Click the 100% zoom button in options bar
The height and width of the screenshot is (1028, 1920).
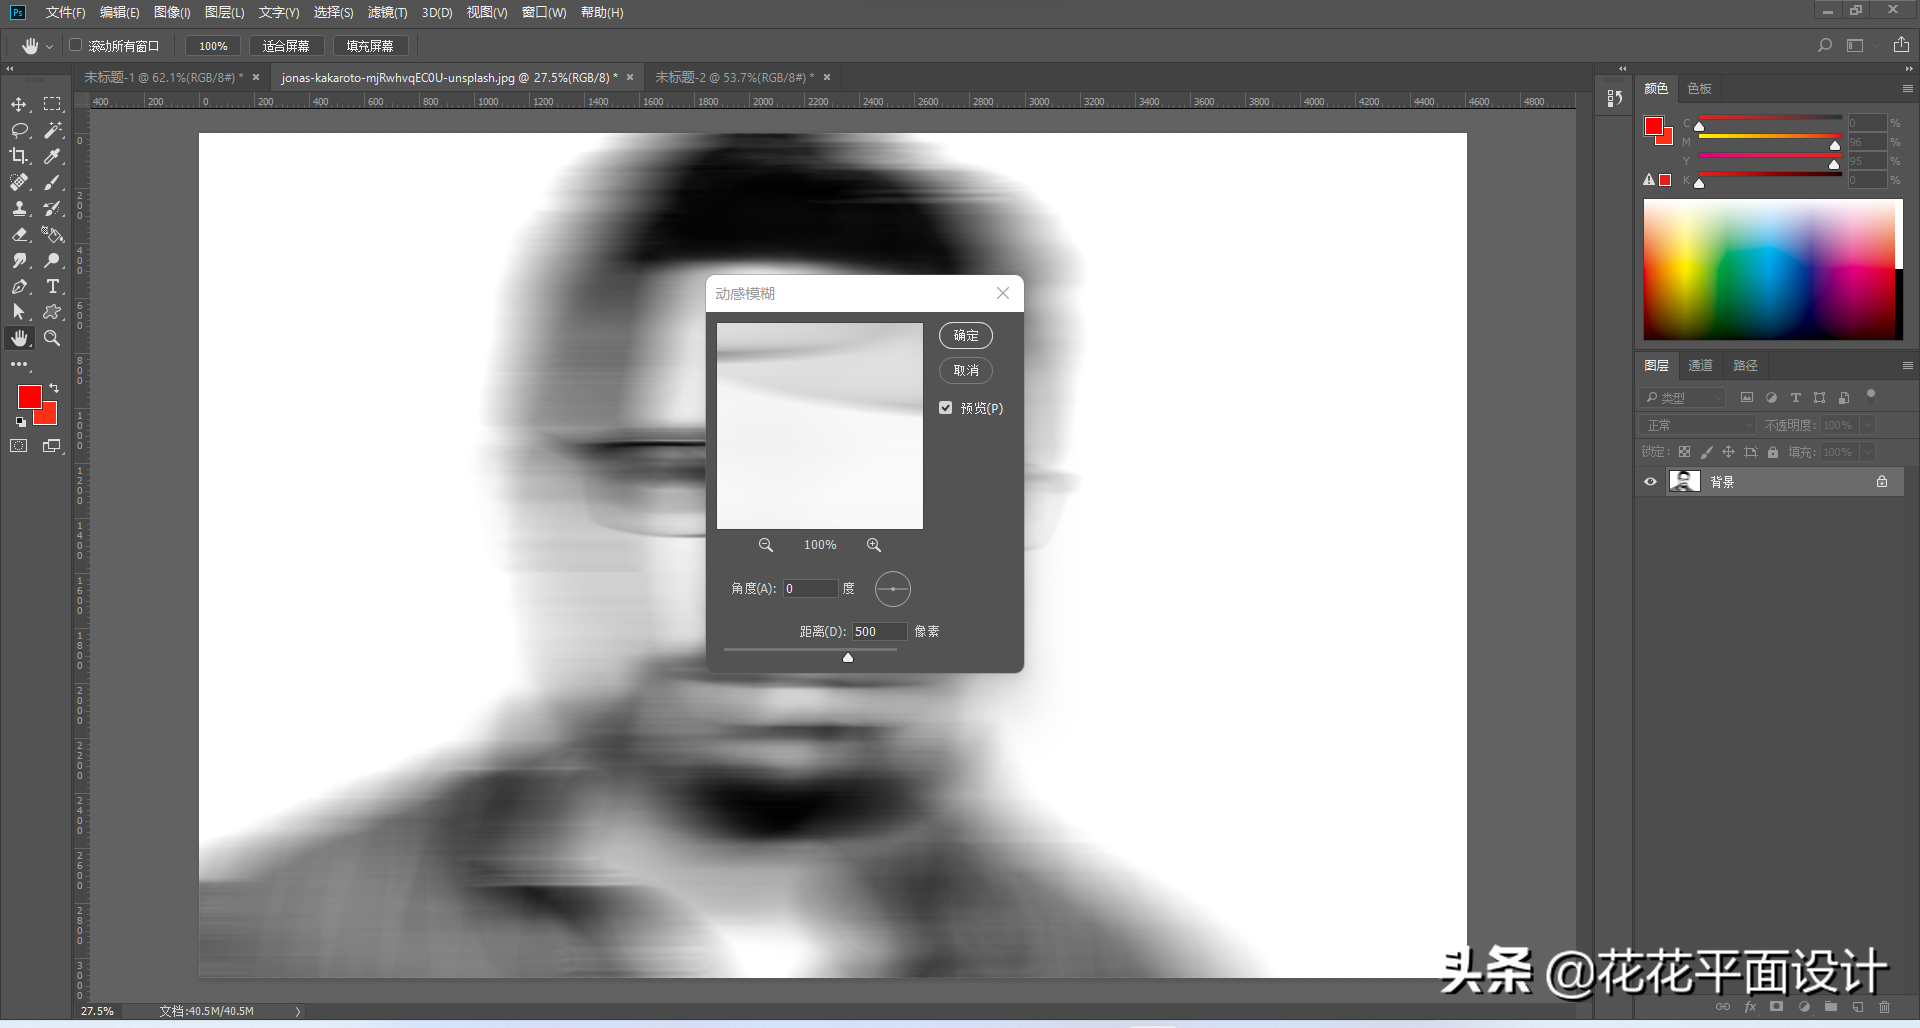(213, 46)
